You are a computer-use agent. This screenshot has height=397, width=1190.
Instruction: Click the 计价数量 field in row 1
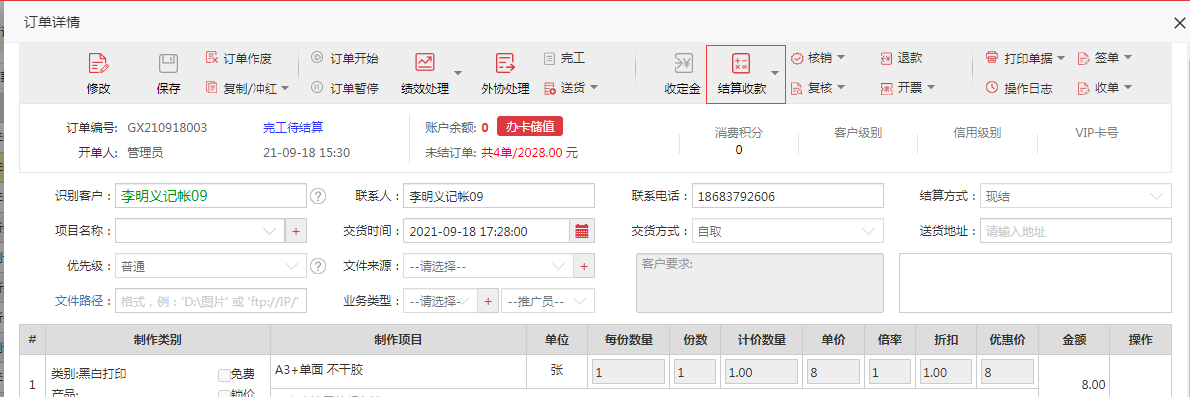[x=761, y=373]
